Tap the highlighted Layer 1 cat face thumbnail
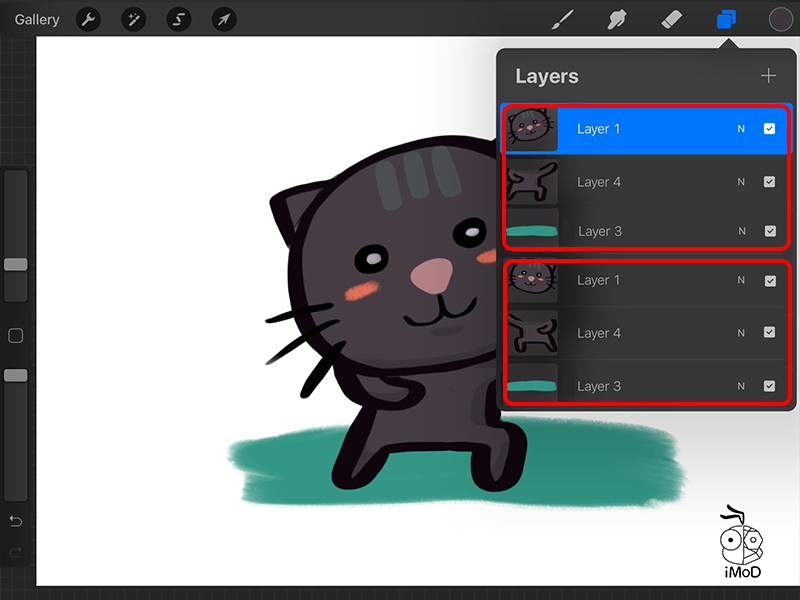Image resolution: width=800 pixels, height=600 pixels. coord(532,128)
